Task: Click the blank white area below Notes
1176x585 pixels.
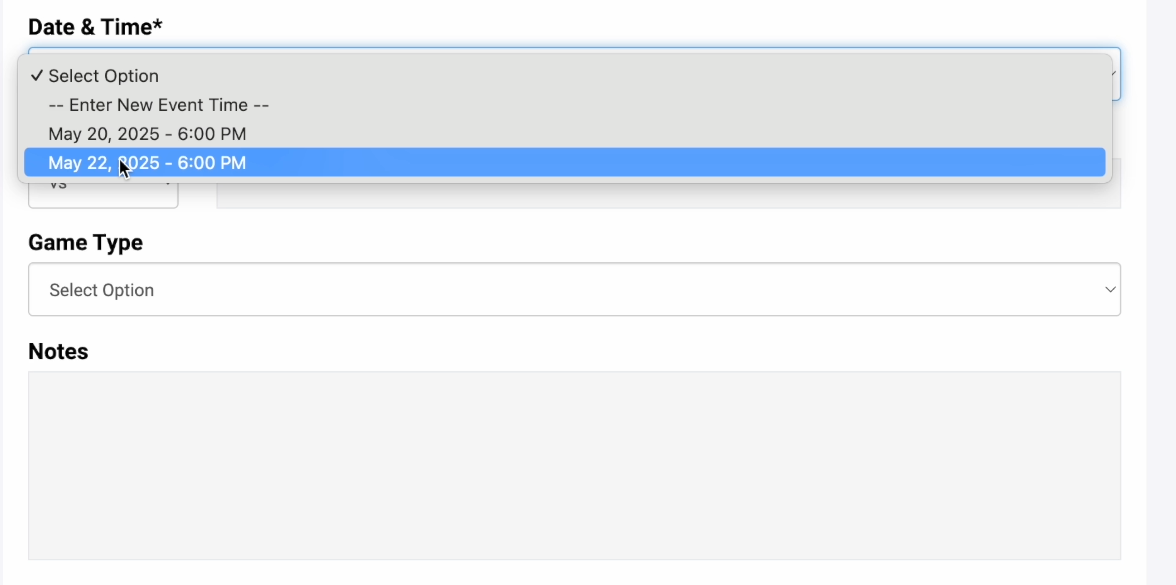Action: pos(574,573)
